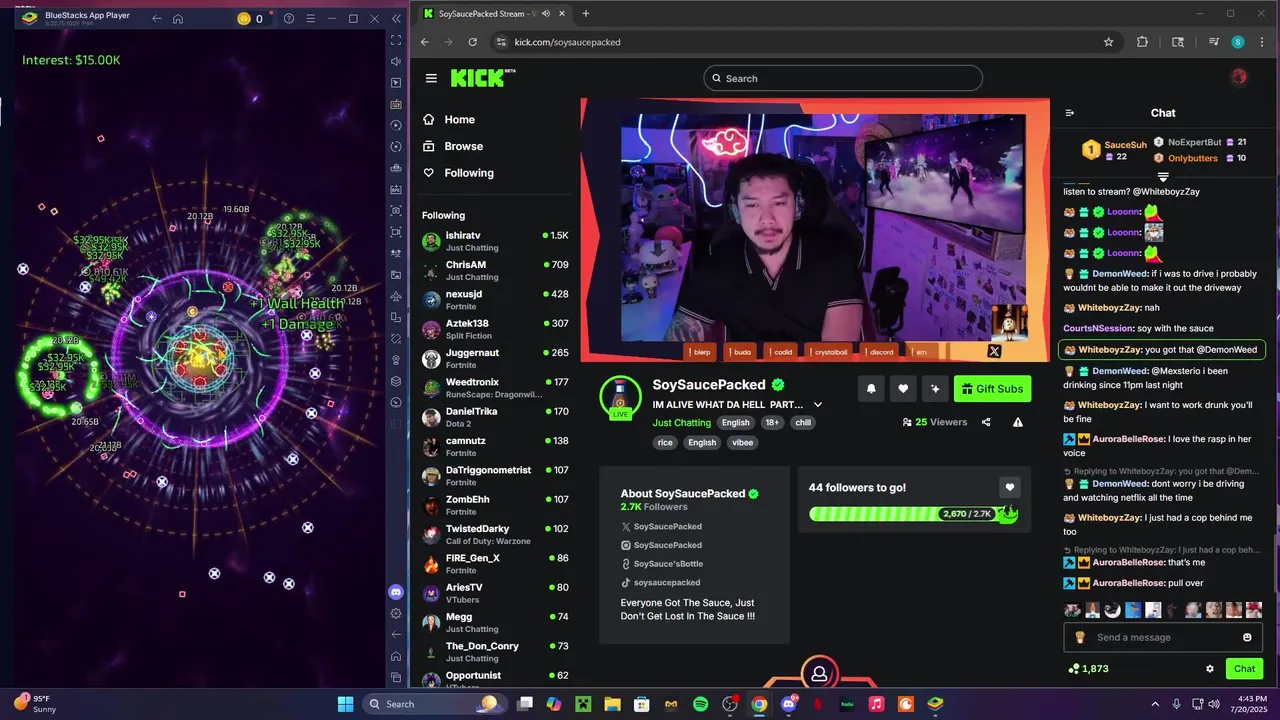Viewport: 1280px width, 720px height.
Task: Click the heart icon in the followers goal
Action: pyautogui.click(x=1009, y=488)
